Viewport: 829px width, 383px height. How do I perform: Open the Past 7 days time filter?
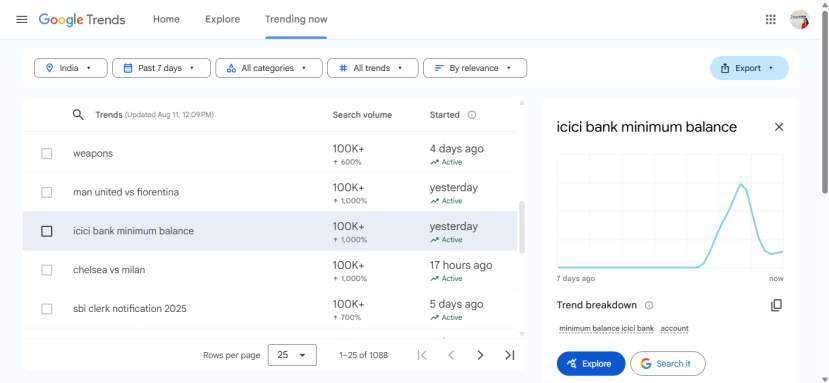tap(161, 68)
